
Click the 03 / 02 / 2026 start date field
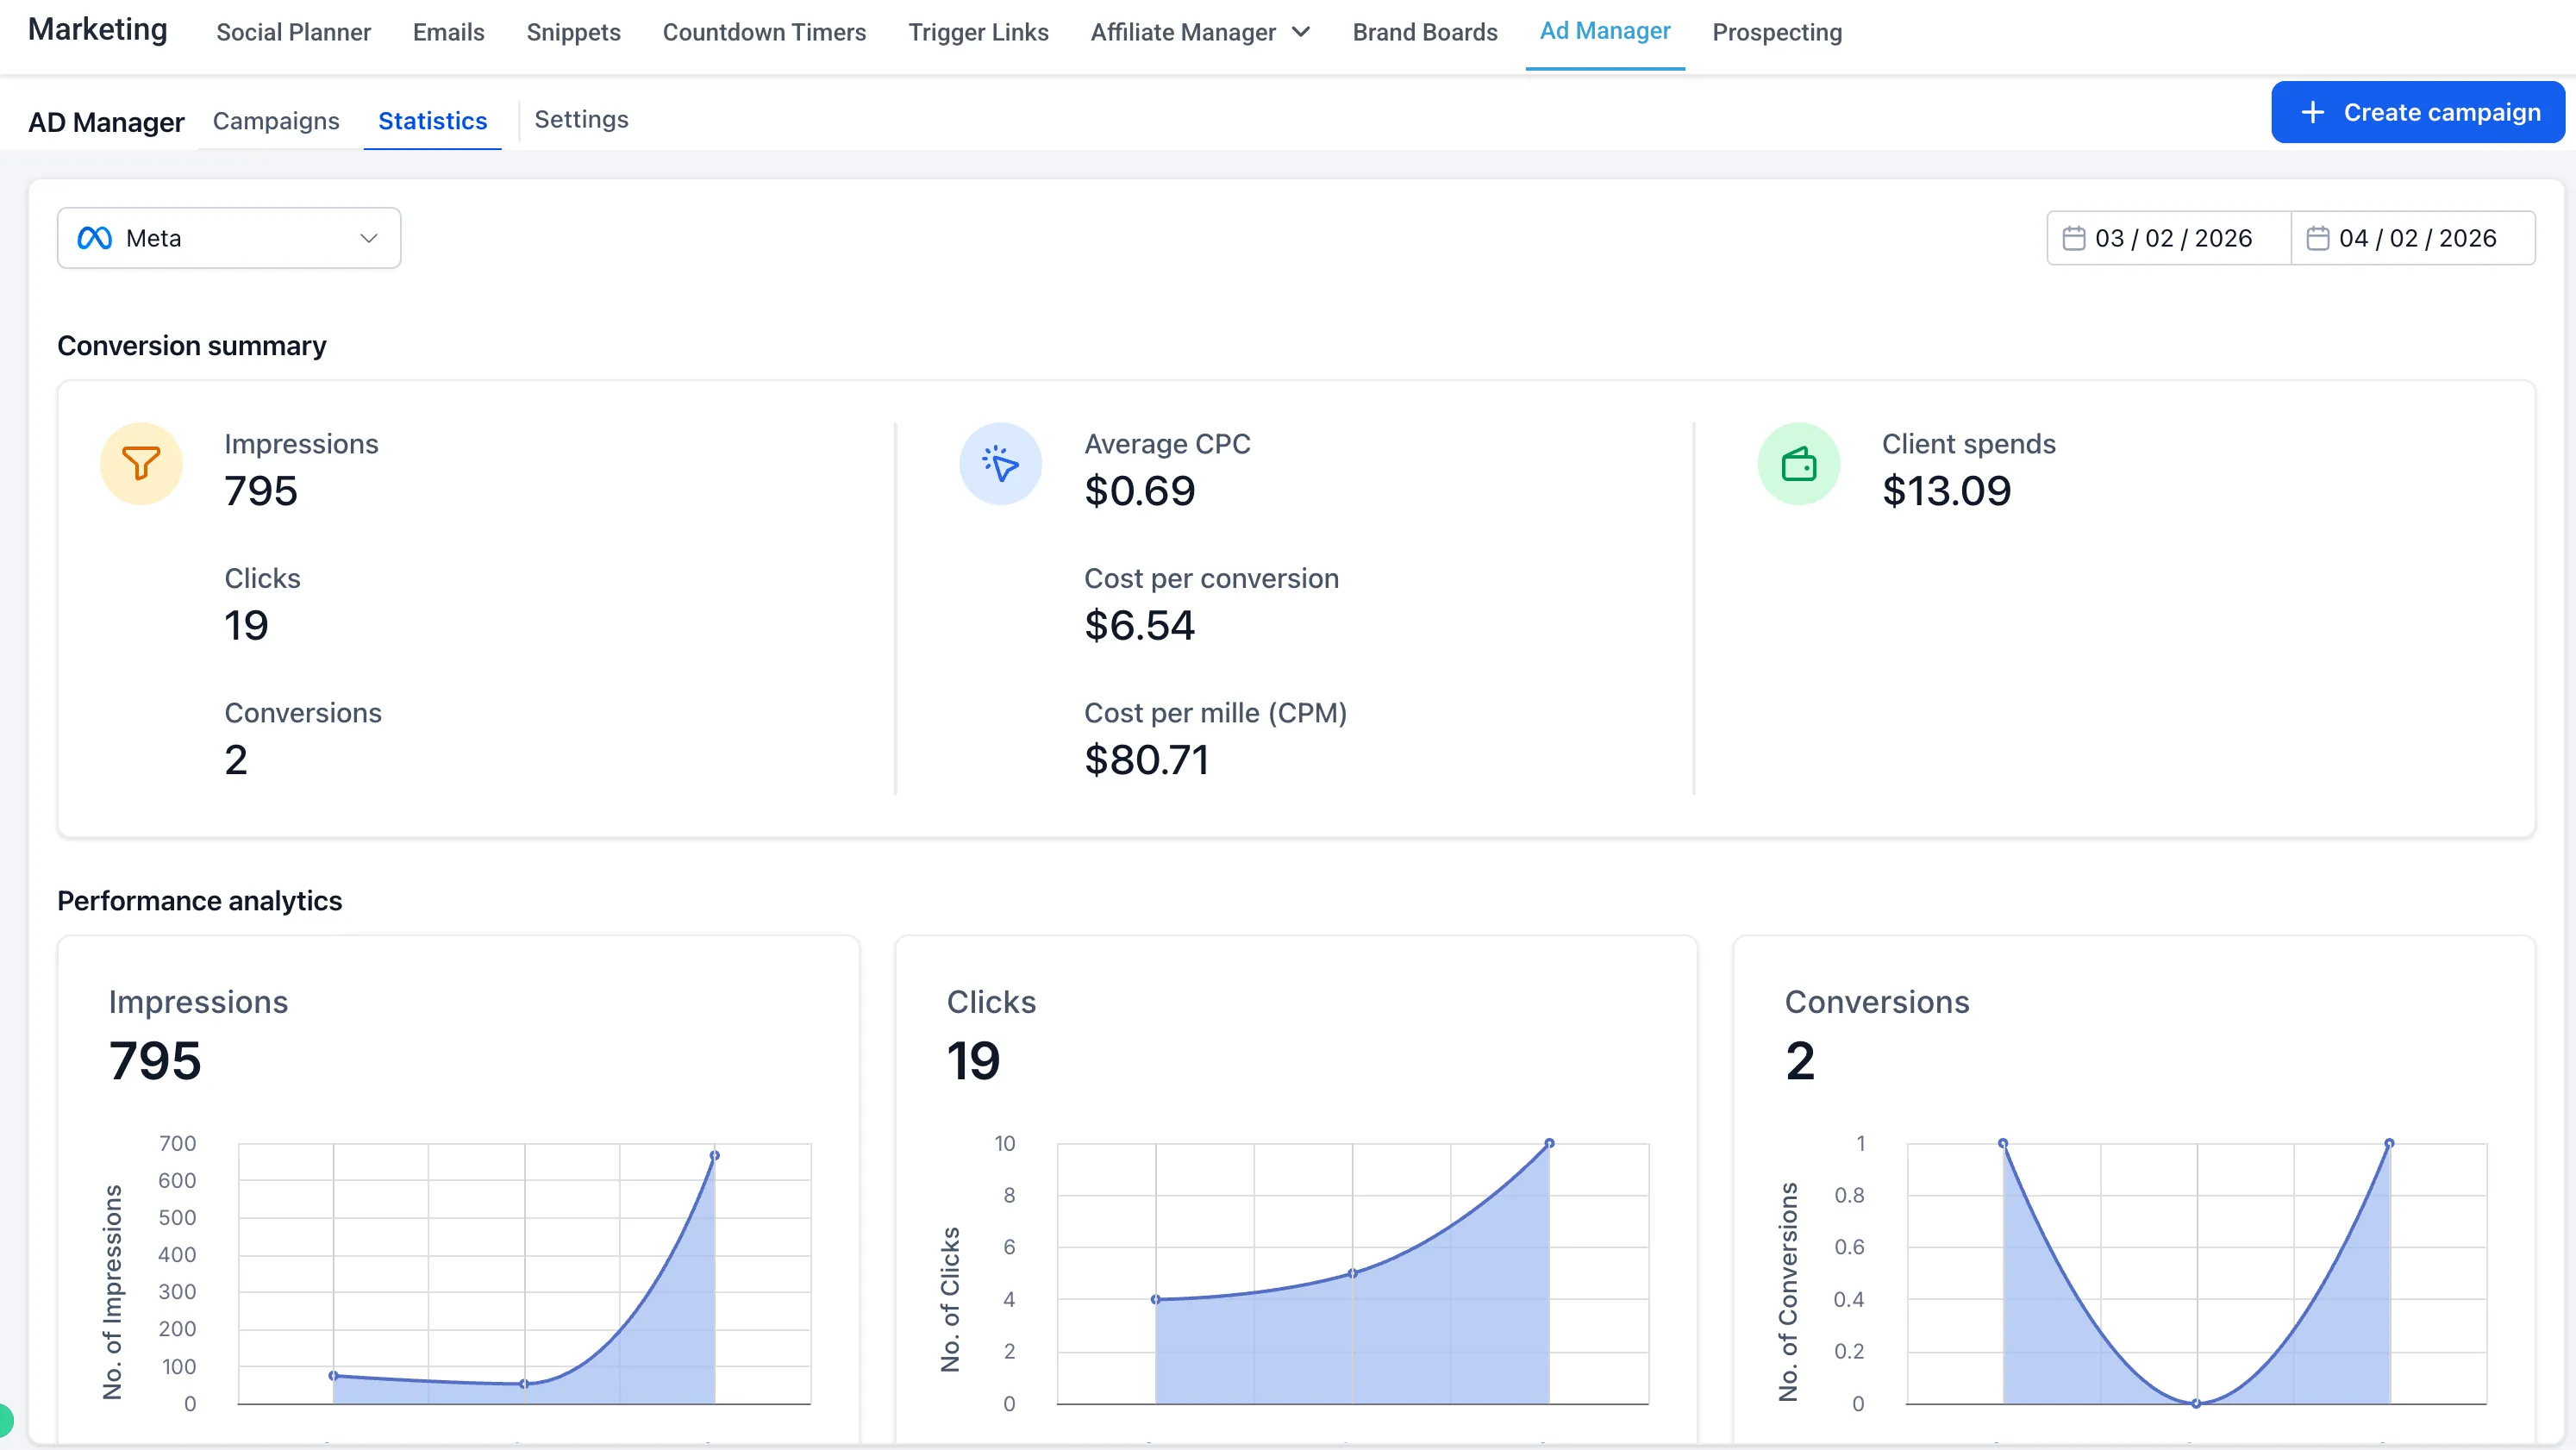2172,238
